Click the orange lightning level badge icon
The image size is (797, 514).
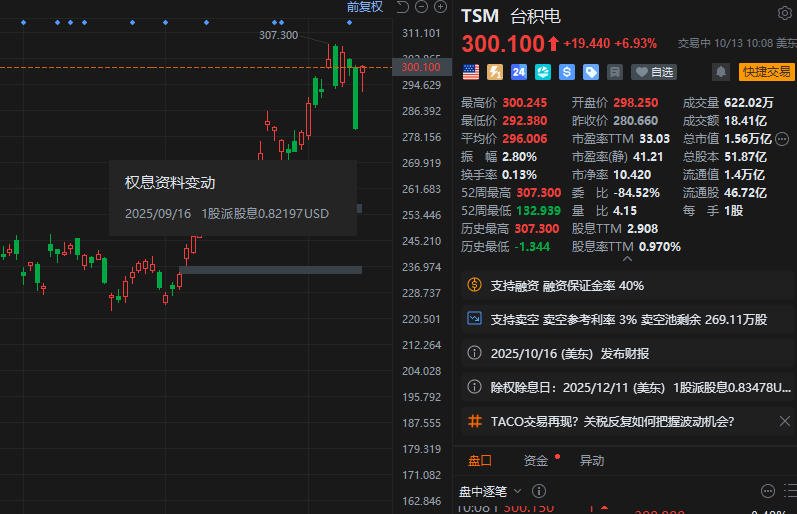click(x=495, y=72)
